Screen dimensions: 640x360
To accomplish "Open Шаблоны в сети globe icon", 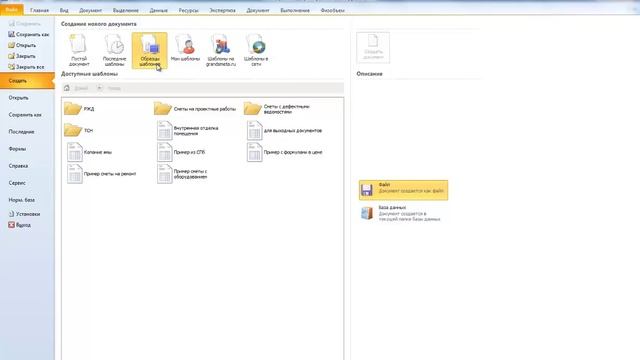I will pyautogui.click(x=256, y=50).
